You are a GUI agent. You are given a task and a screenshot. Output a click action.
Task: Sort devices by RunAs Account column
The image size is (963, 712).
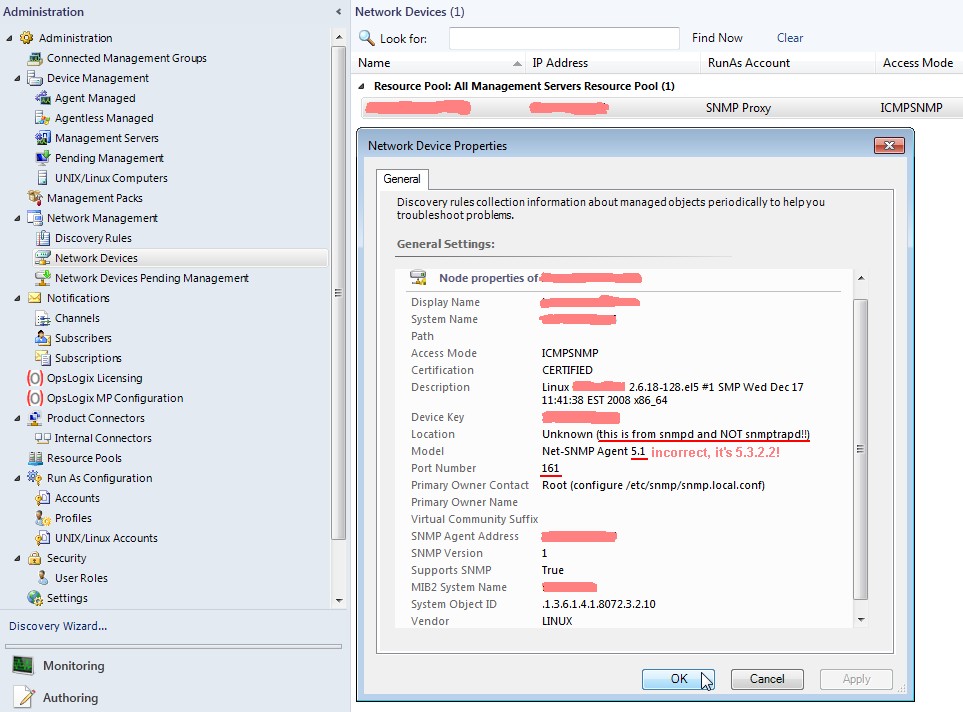(787, 63)
